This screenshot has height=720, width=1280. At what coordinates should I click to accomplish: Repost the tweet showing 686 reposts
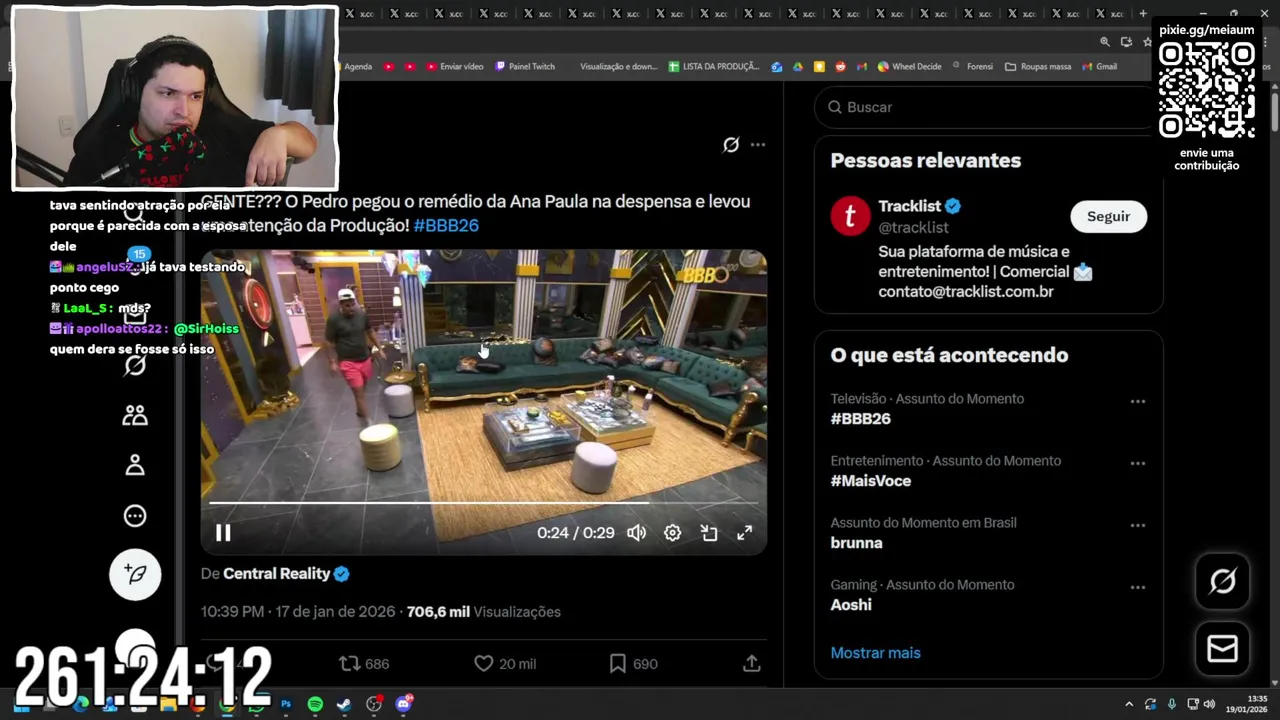(x=364, y=664)
